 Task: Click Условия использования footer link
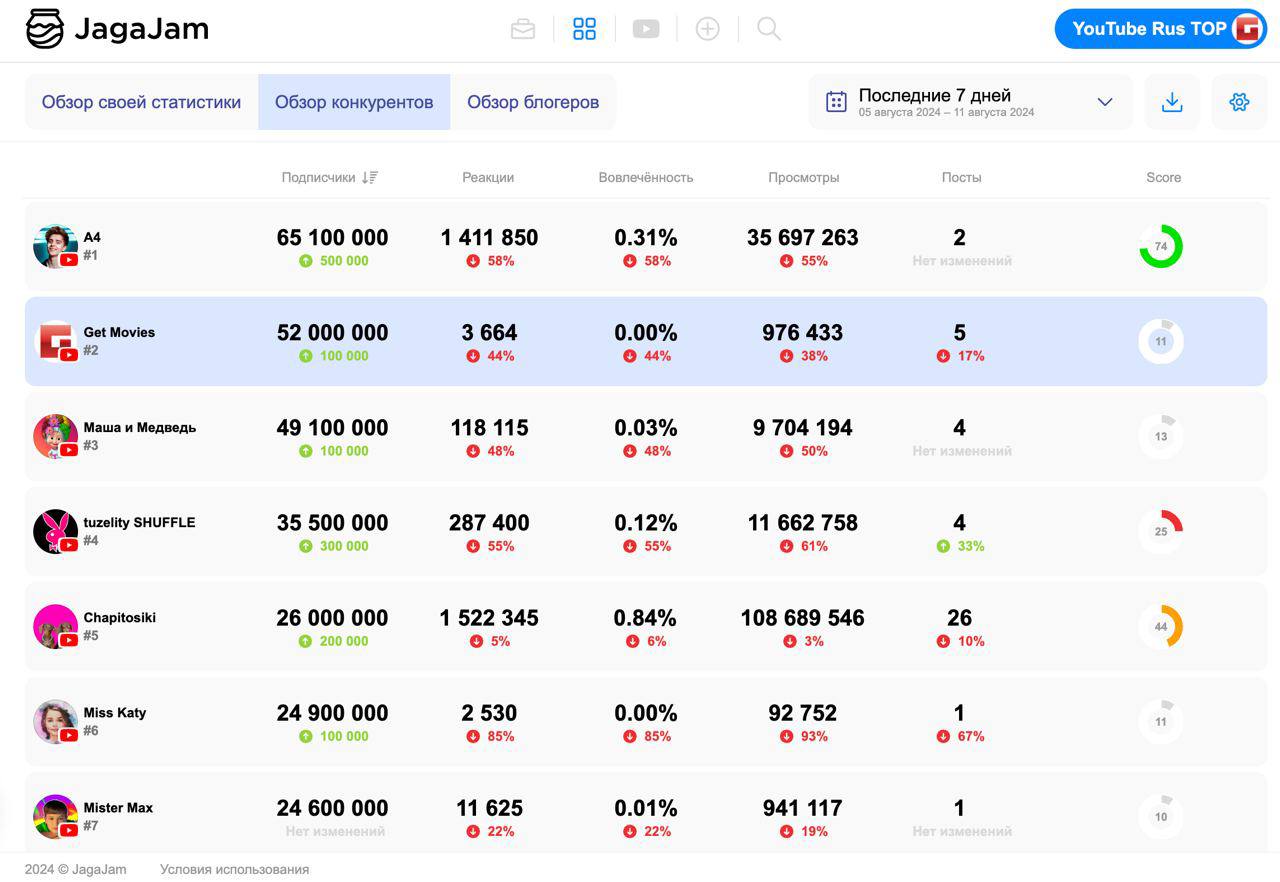[x=234, y=869]
